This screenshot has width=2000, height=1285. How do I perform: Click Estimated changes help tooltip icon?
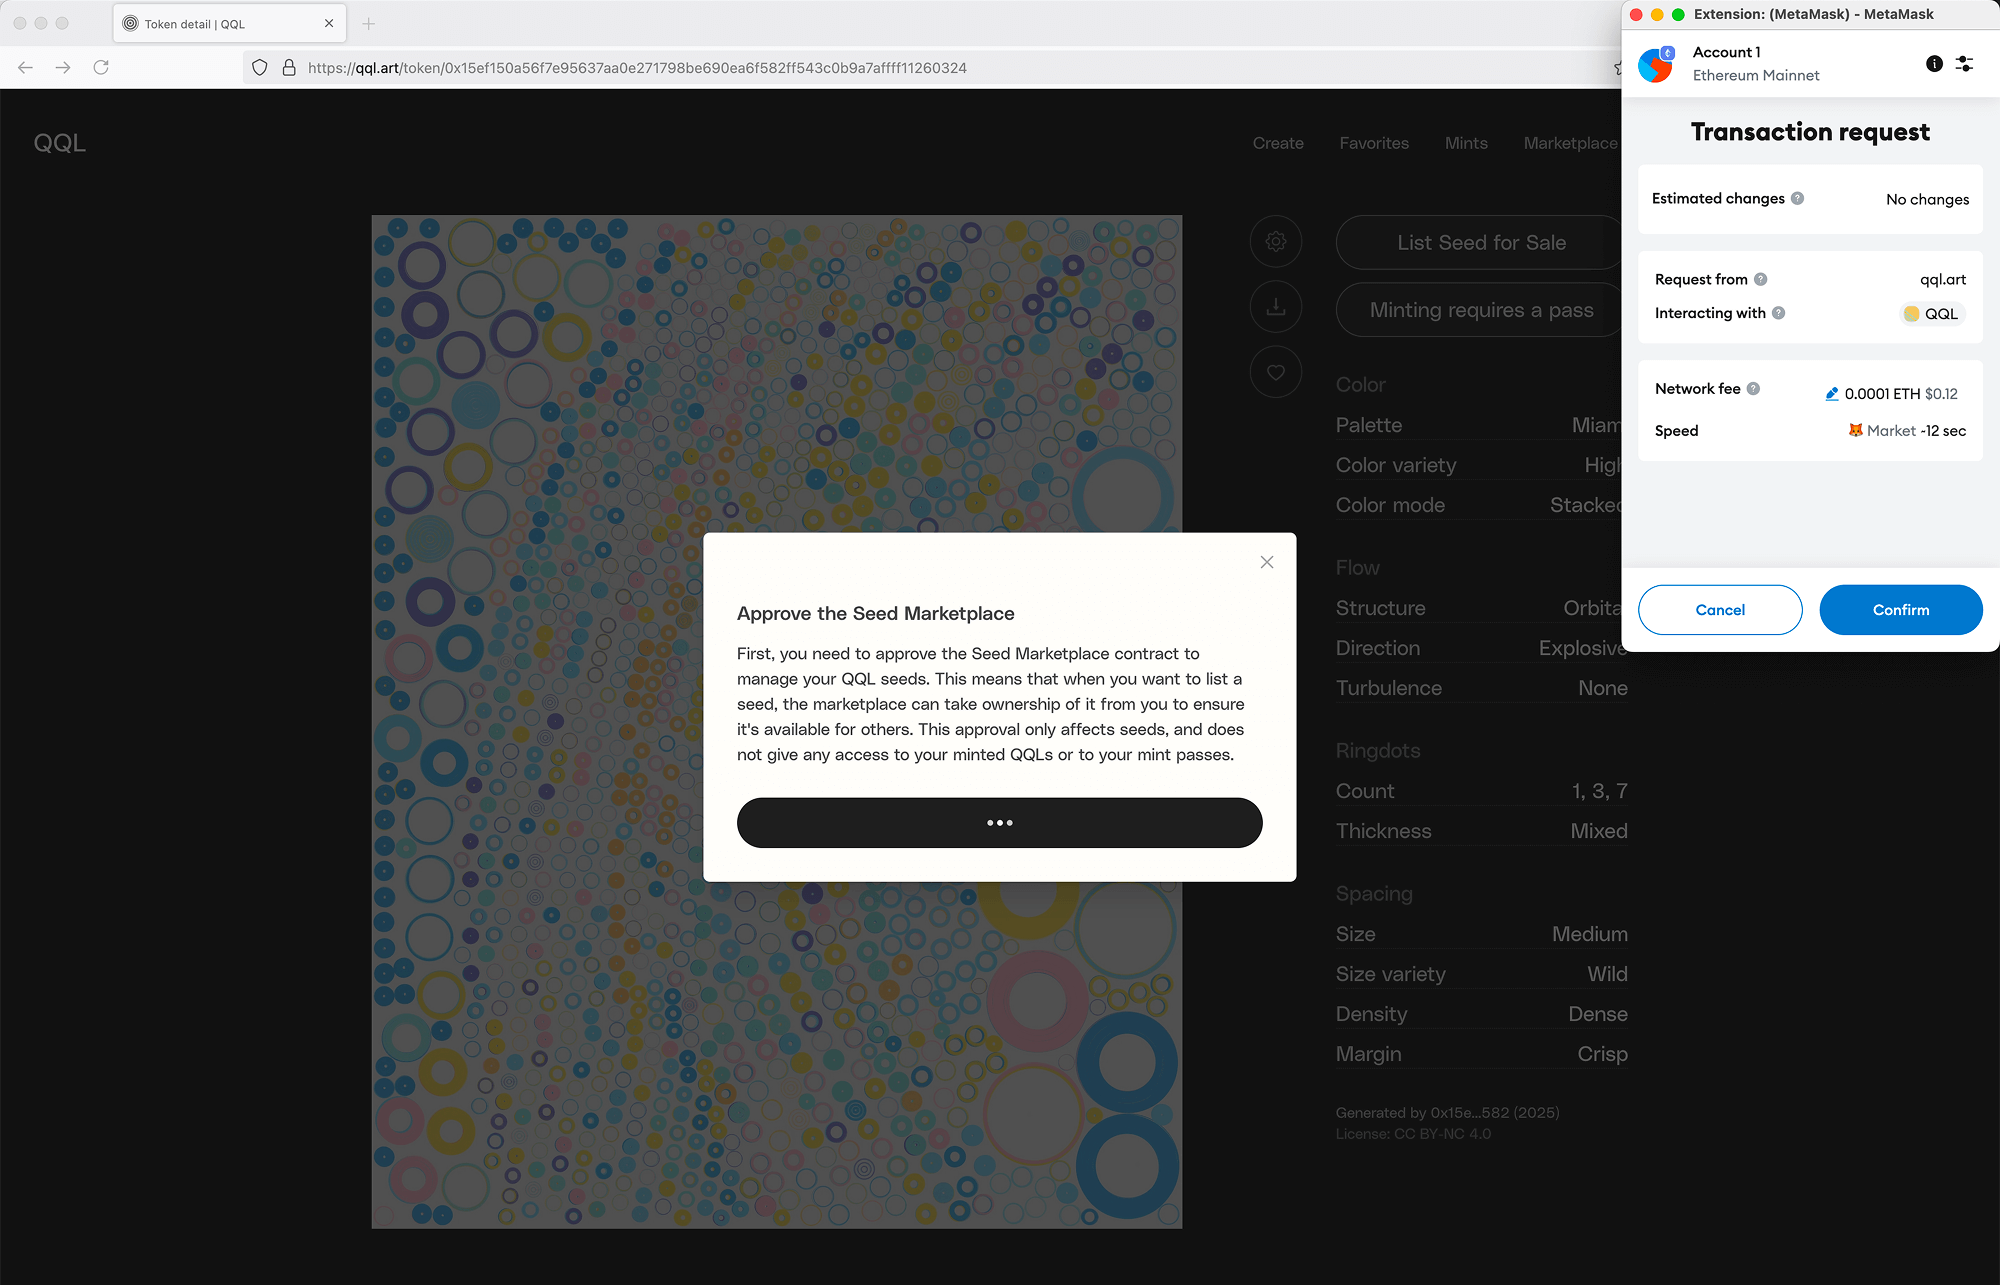coord(1797,198)
